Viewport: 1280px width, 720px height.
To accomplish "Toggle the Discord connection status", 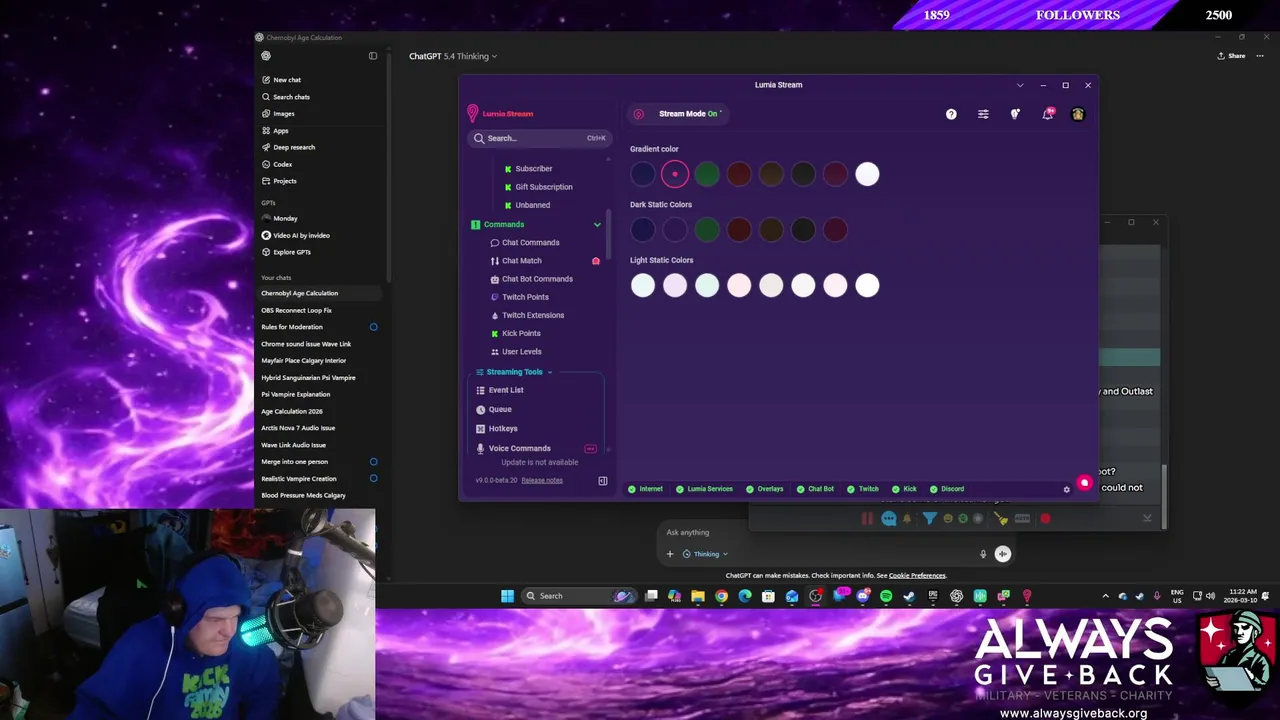I will tap(947, 489).
